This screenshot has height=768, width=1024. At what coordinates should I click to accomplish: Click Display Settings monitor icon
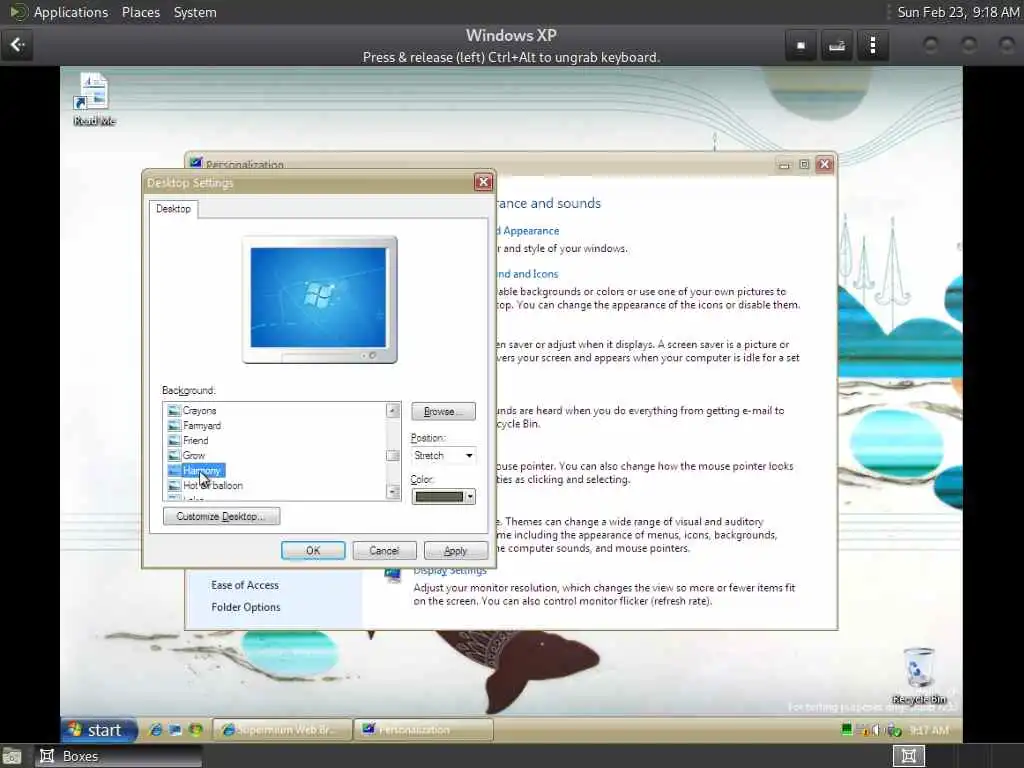coord(392,575)
